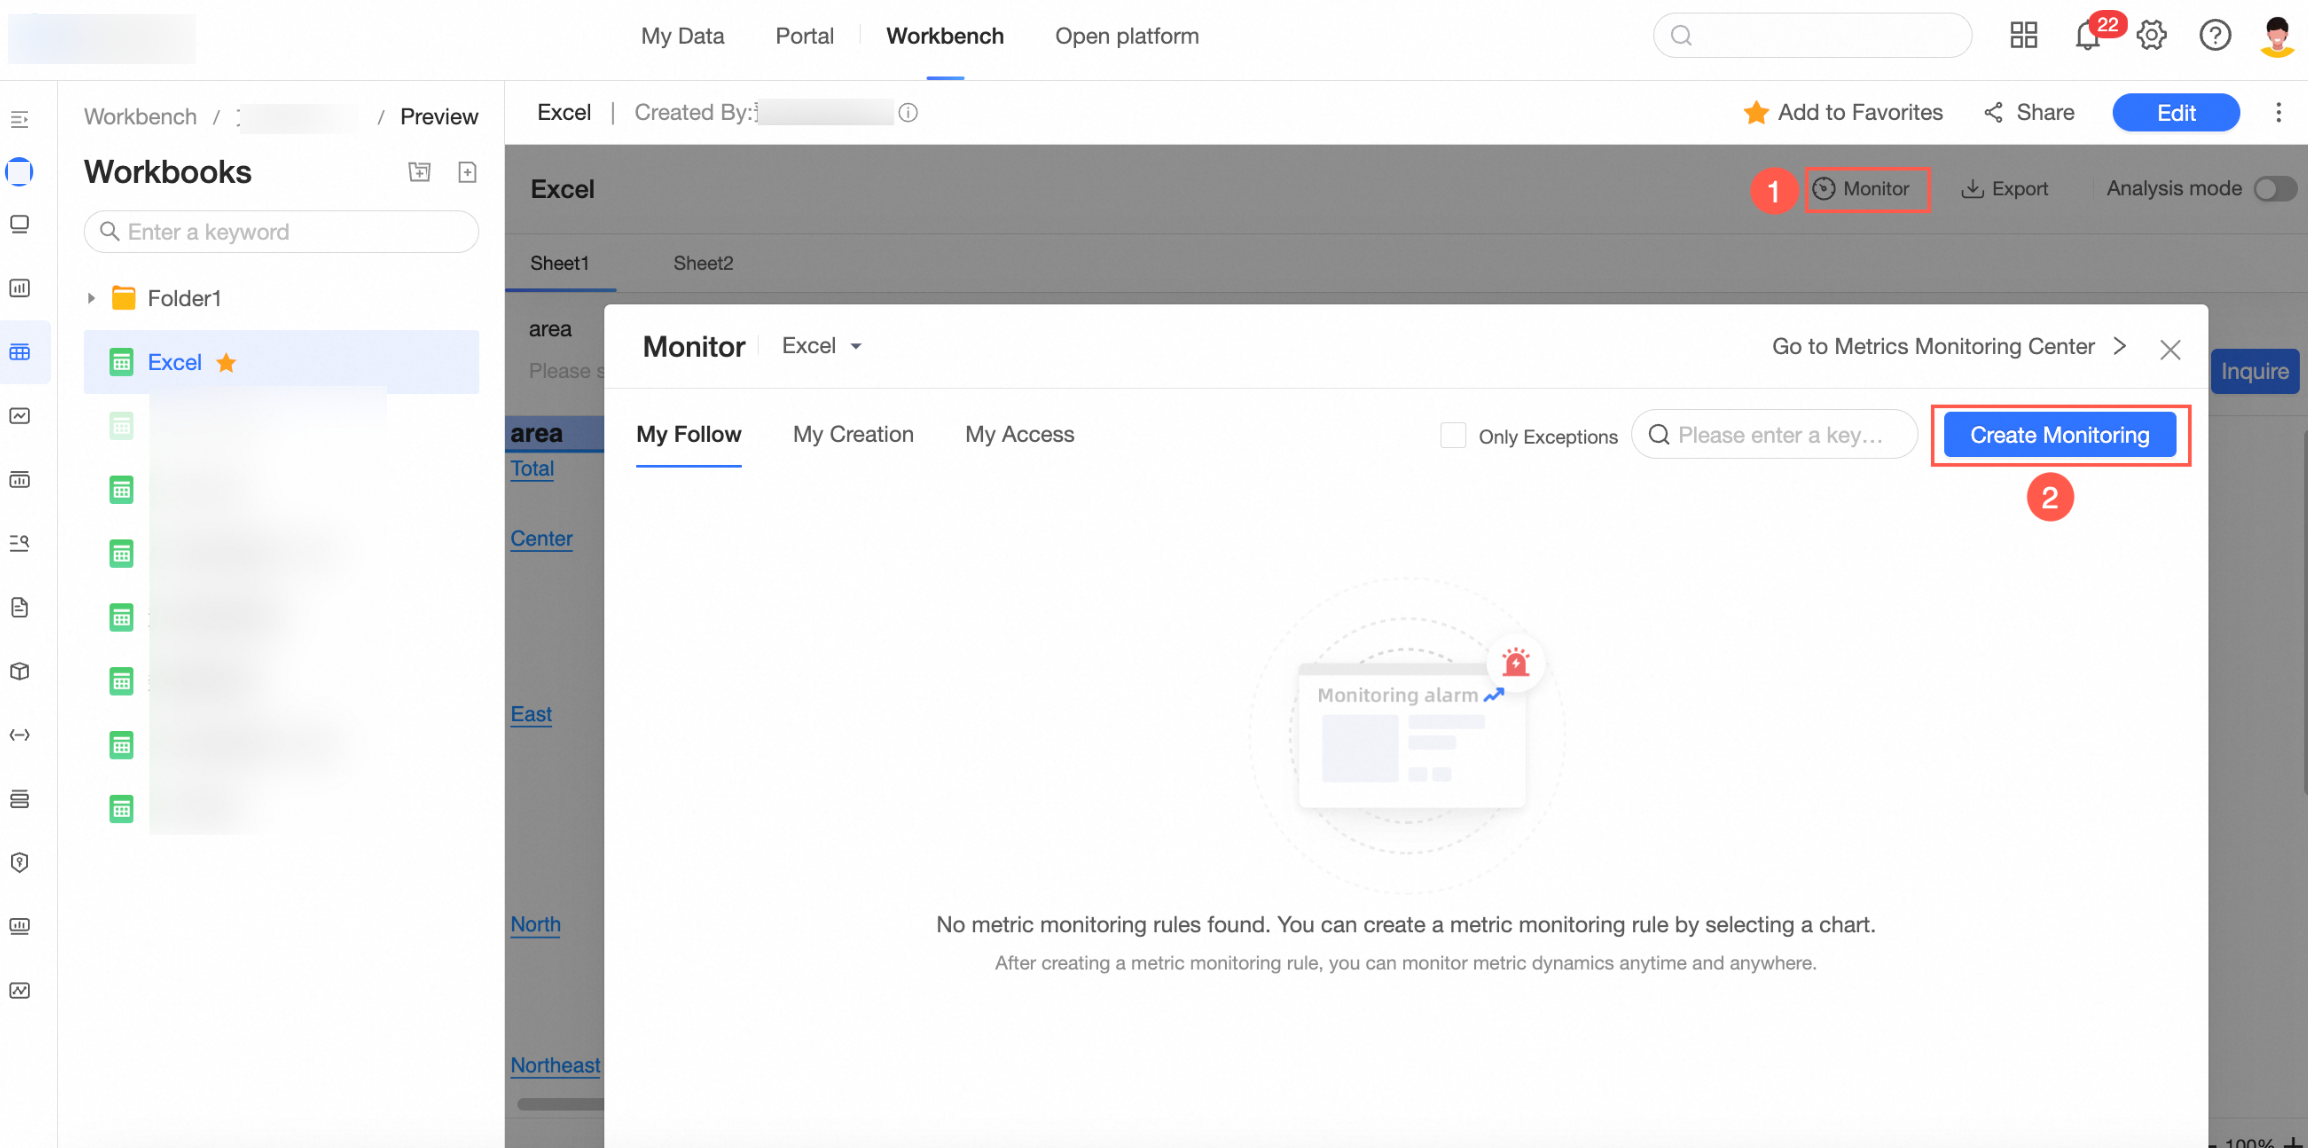Screen dimensions: 2308x1148
Task: Open the apps grid icon
Action: click(x=2023, y=36)
